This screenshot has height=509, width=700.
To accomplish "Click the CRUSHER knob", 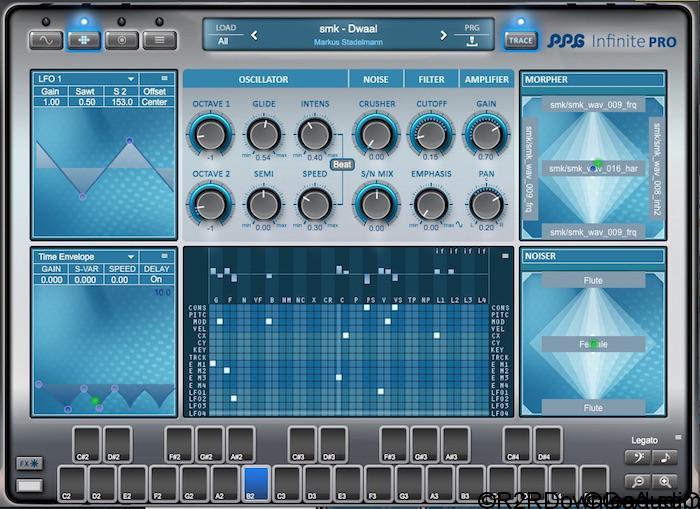I will [x=376, y=134].
